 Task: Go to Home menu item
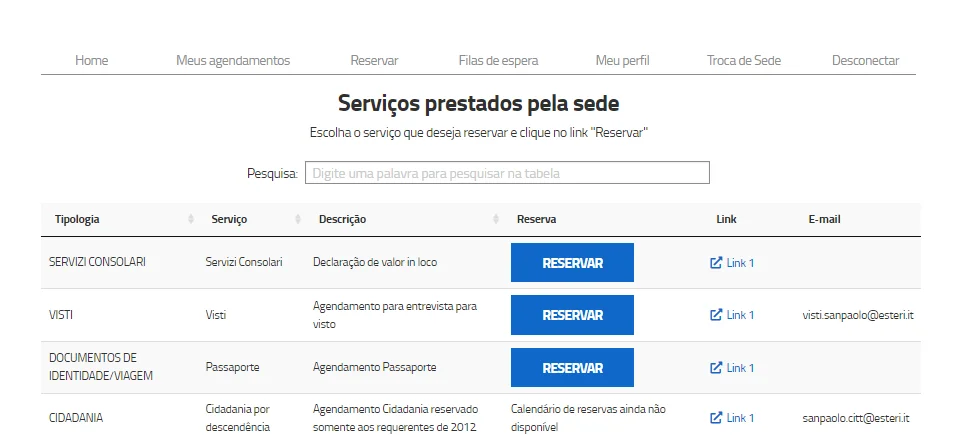coord(91,60)
